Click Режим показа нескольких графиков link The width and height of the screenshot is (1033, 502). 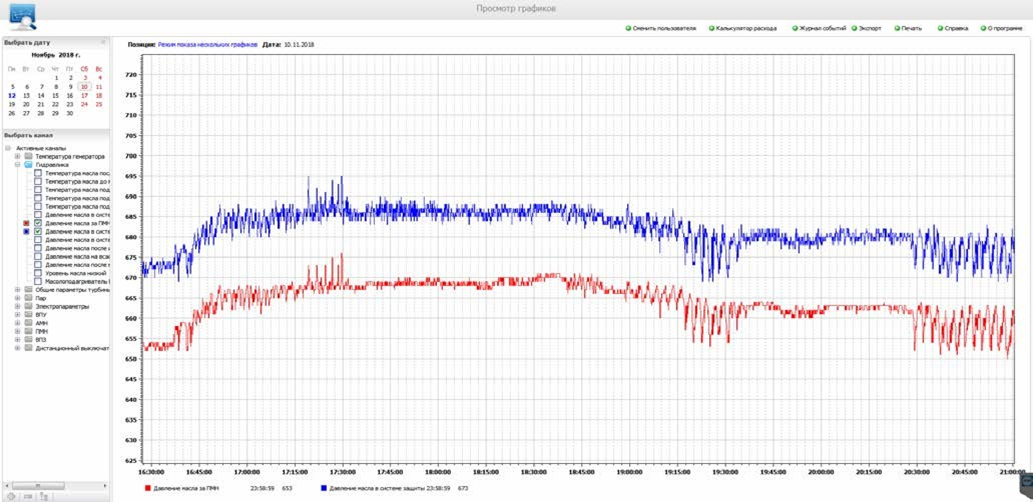(208, 44)
